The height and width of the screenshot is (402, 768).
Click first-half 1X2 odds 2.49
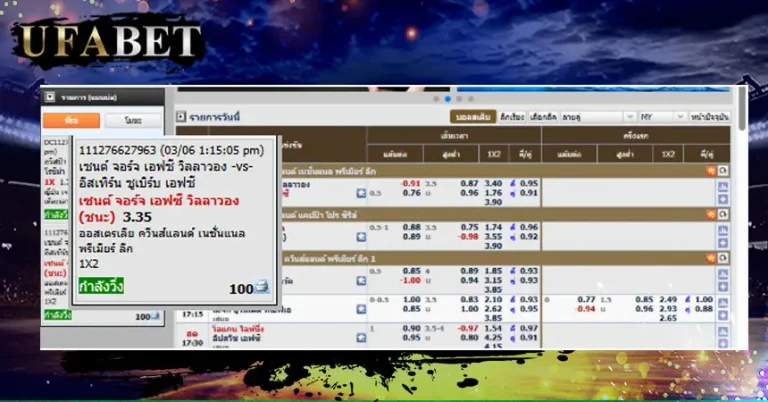click(x=668, y=300)
